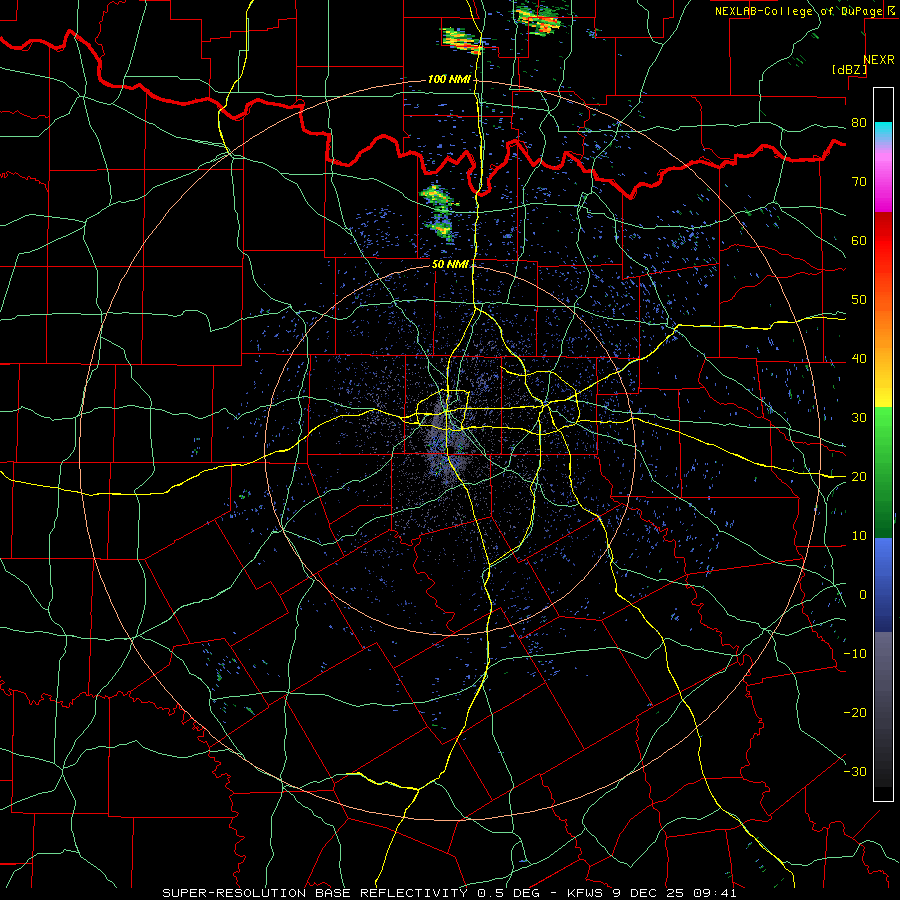Select the 10 value on dBZ scale

(x=859, y=536)
